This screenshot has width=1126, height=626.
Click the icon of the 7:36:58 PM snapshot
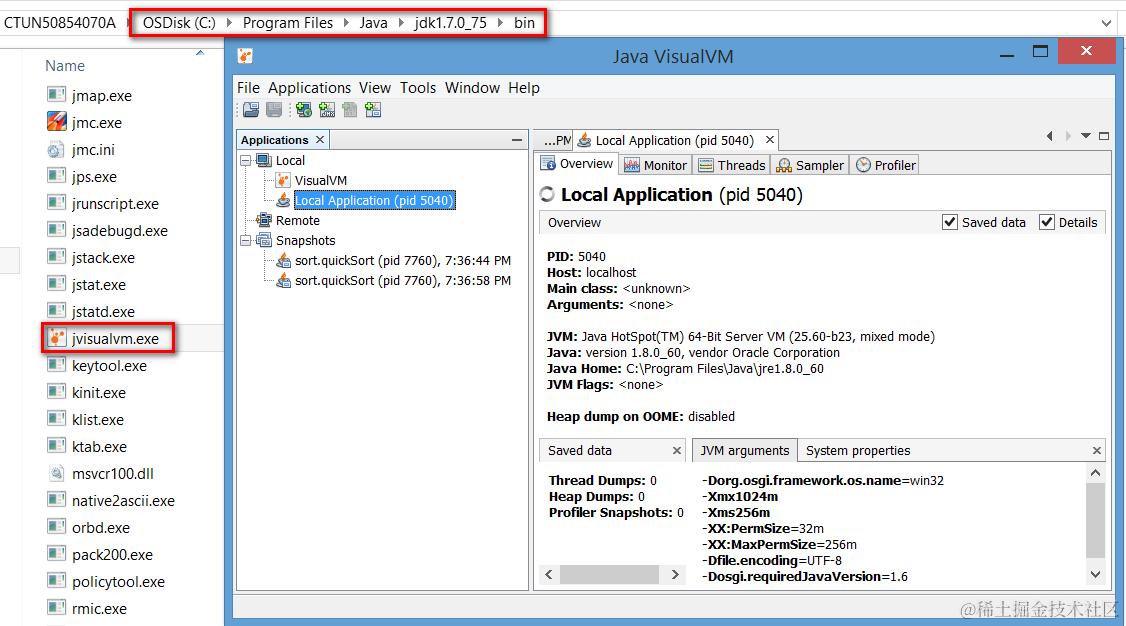[x=284, y=280]
